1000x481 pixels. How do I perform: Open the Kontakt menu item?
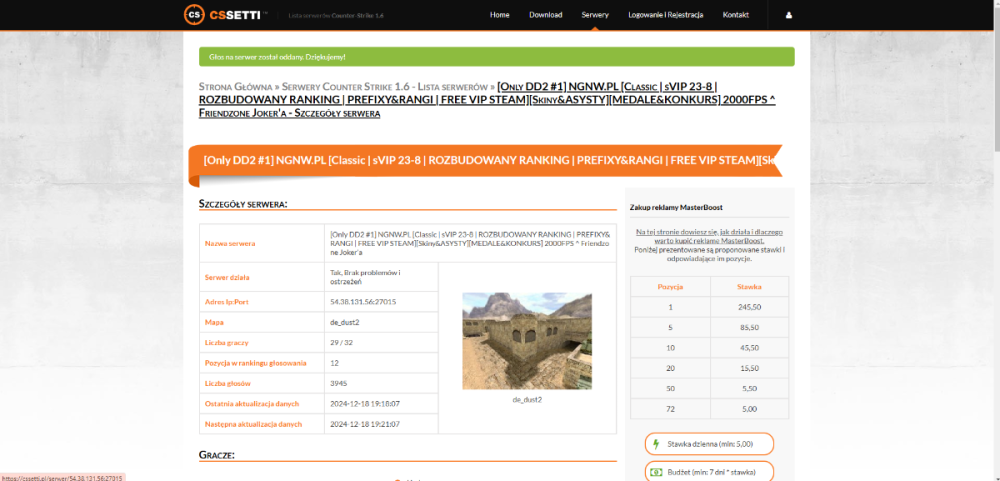735,15
